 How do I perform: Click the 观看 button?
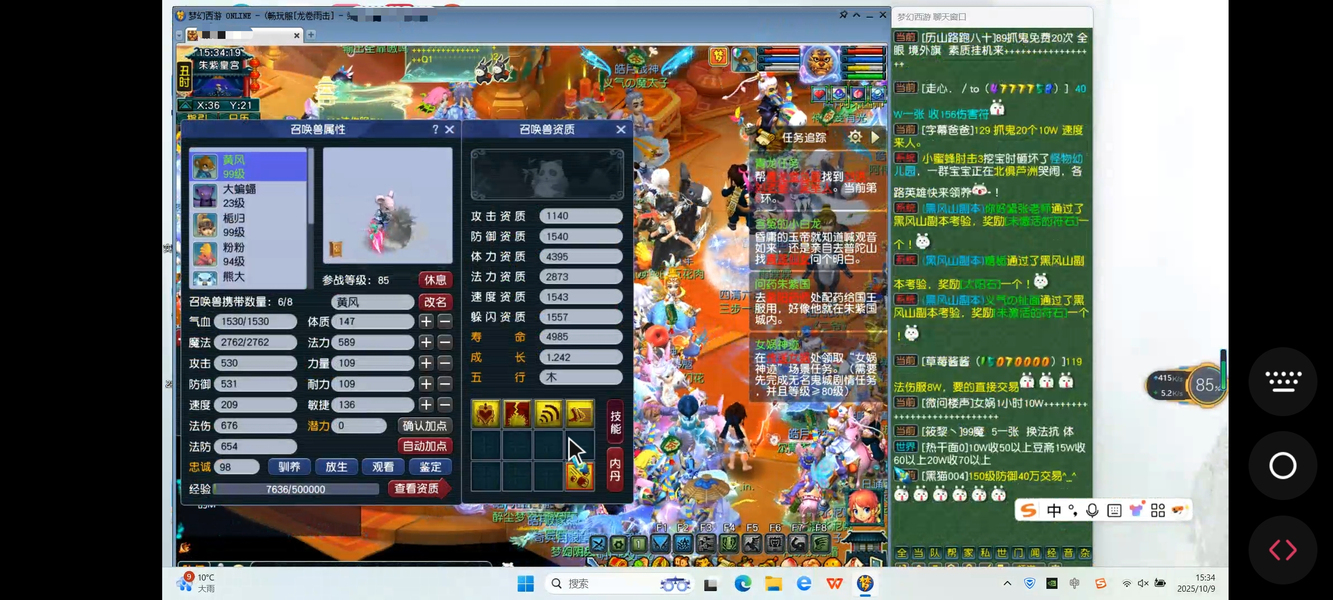coord(383,467)
